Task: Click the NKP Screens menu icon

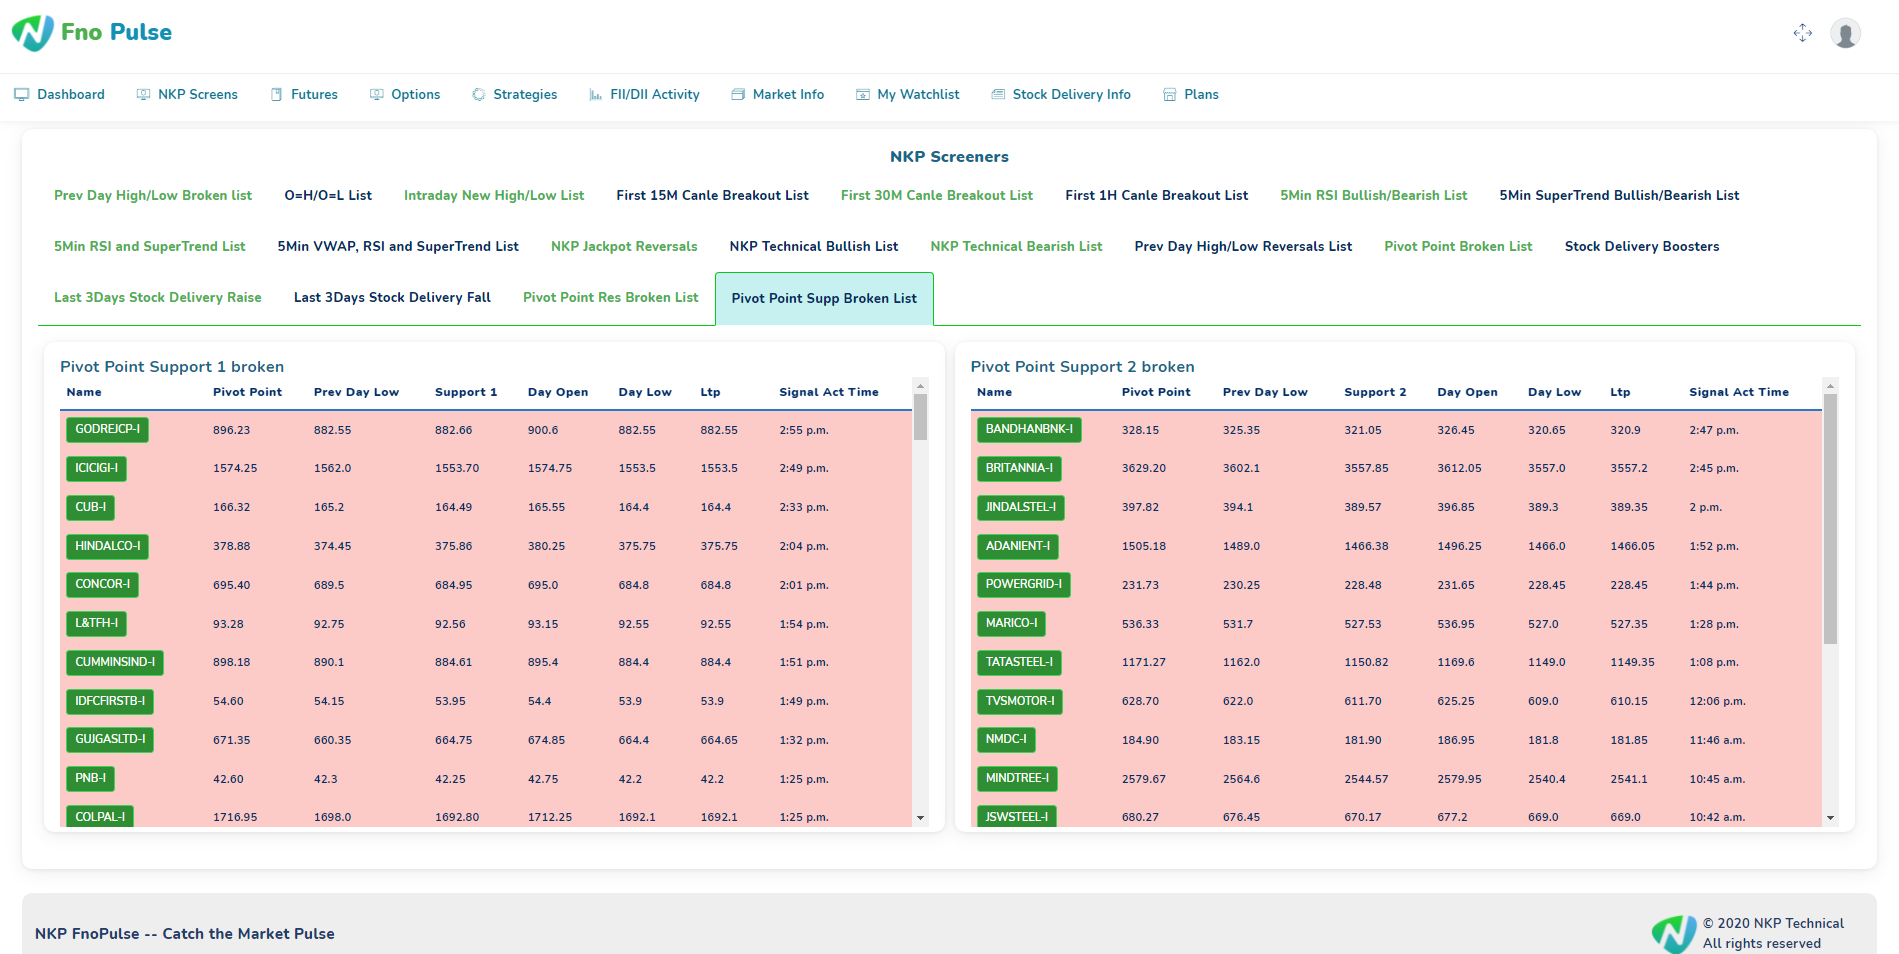Action: 143,95
